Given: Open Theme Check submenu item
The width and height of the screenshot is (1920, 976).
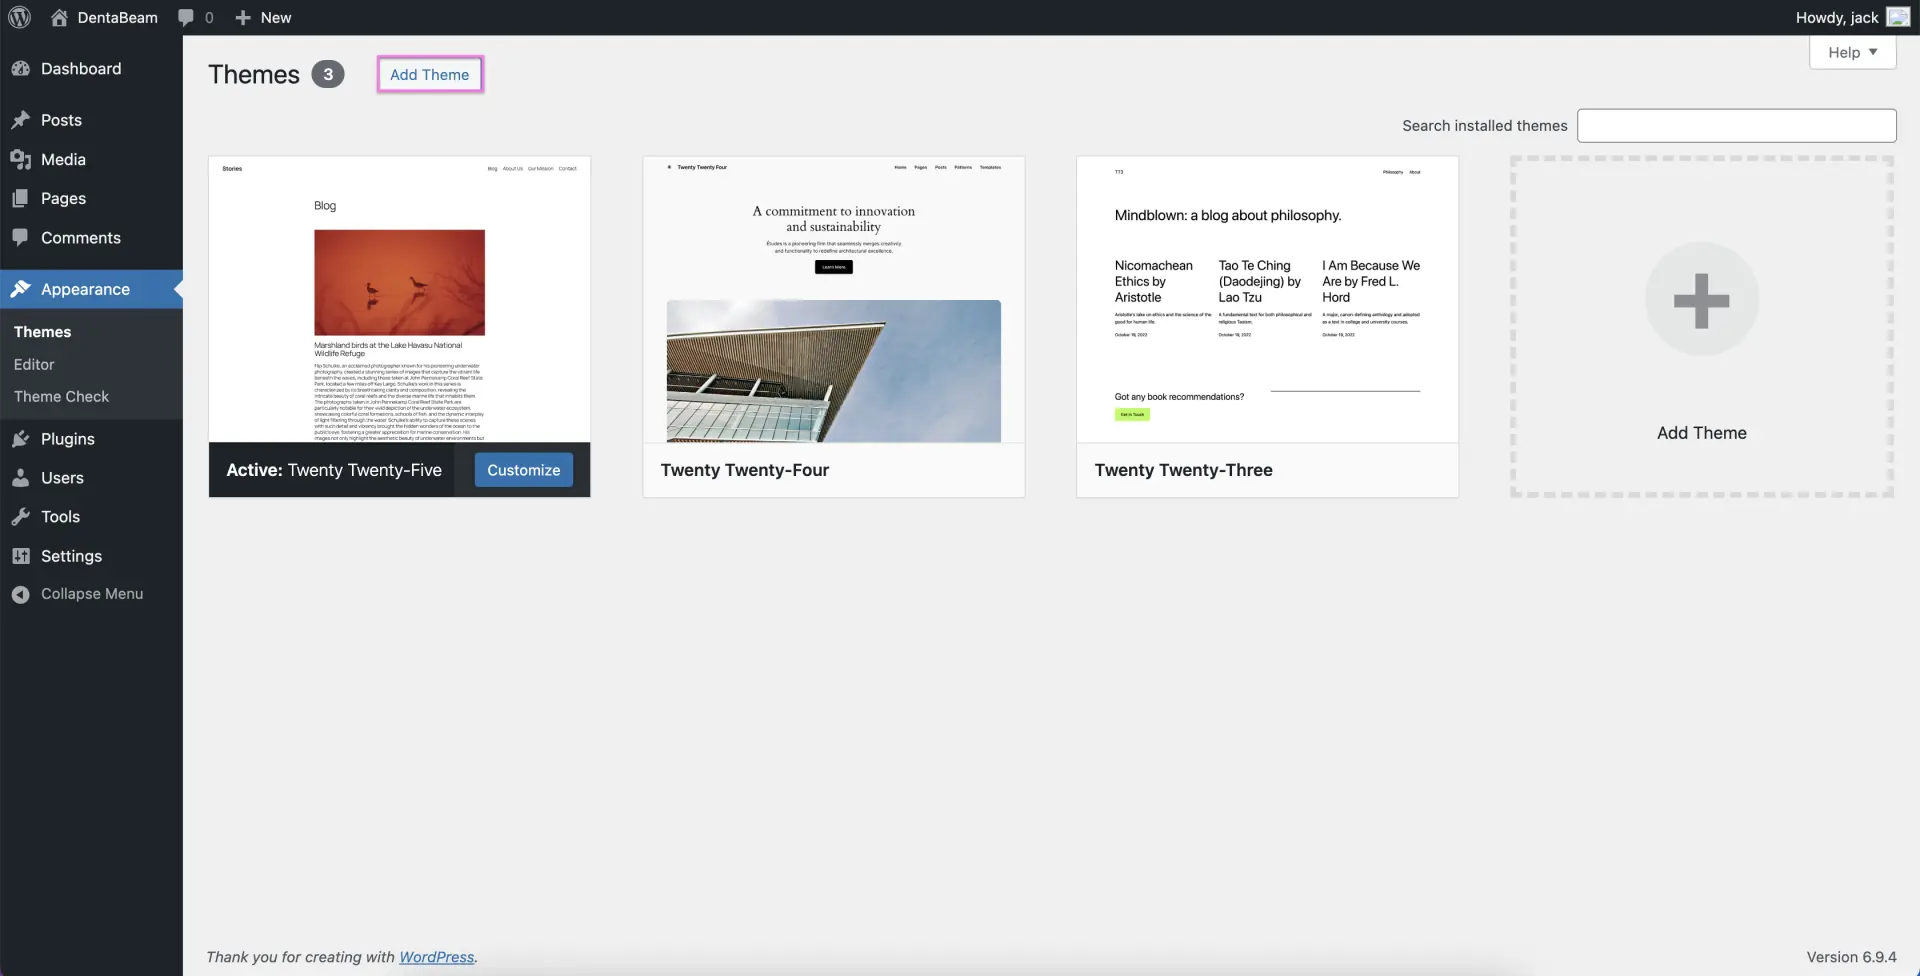Looking at the screenshot, I should coord(61,396).
